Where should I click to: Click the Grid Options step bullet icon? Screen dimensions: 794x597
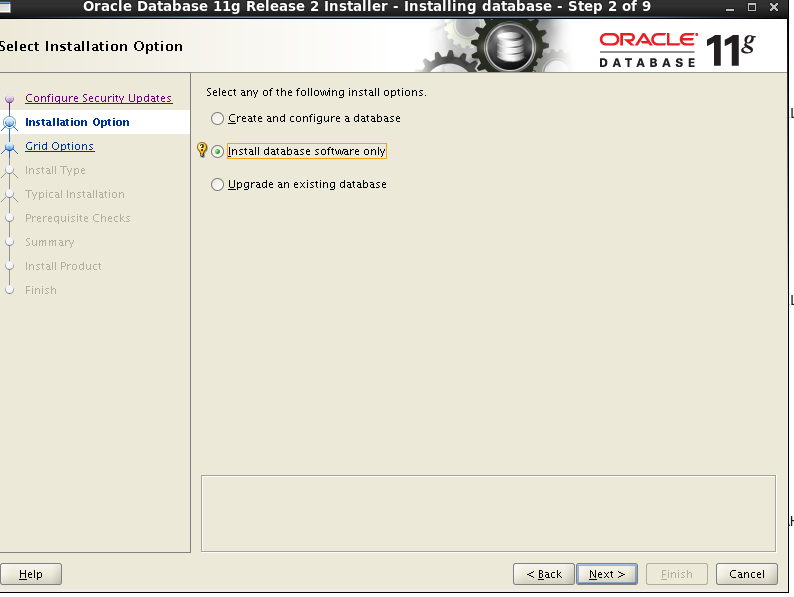10,147
